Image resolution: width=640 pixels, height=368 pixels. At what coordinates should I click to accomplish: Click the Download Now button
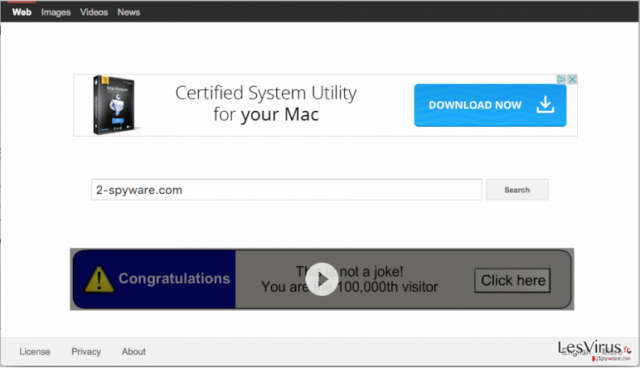pyautogui.click(x=490, y=105)
